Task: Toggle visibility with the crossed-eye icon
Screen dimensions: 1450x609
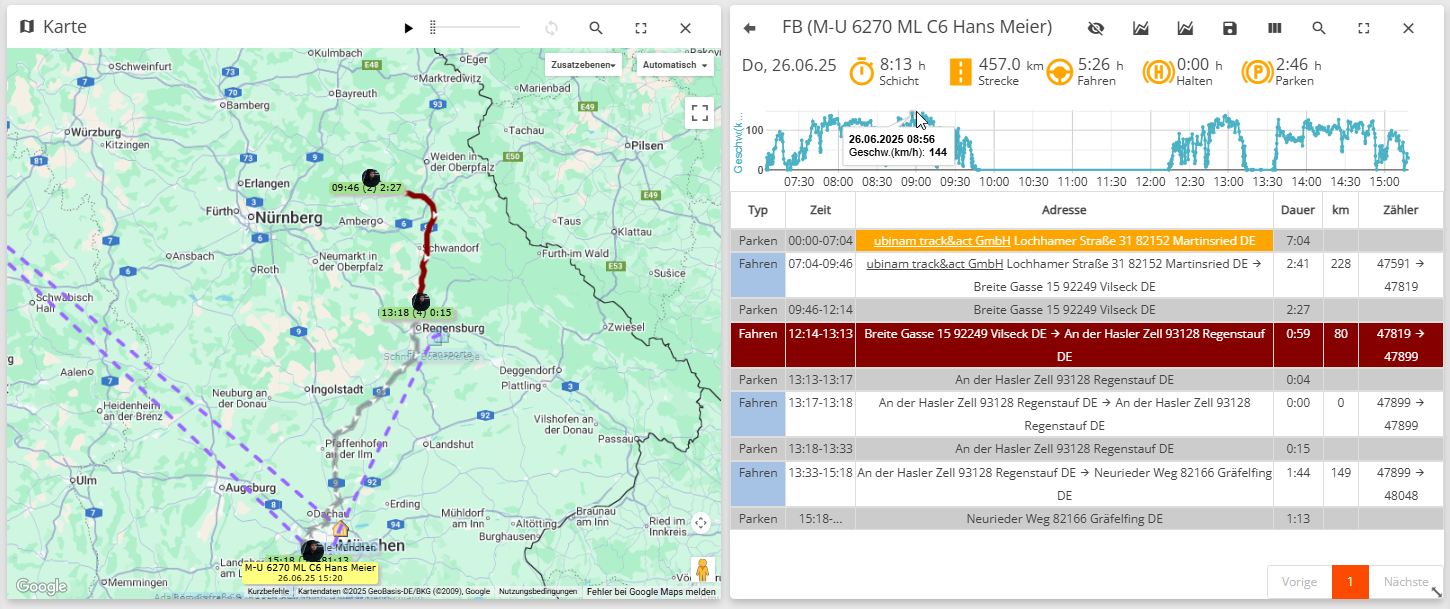Action: point(1095,28)
